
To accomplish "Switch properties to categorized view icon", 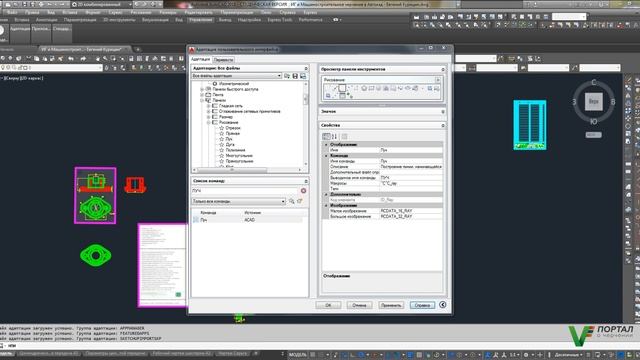I will click(326, 136).
